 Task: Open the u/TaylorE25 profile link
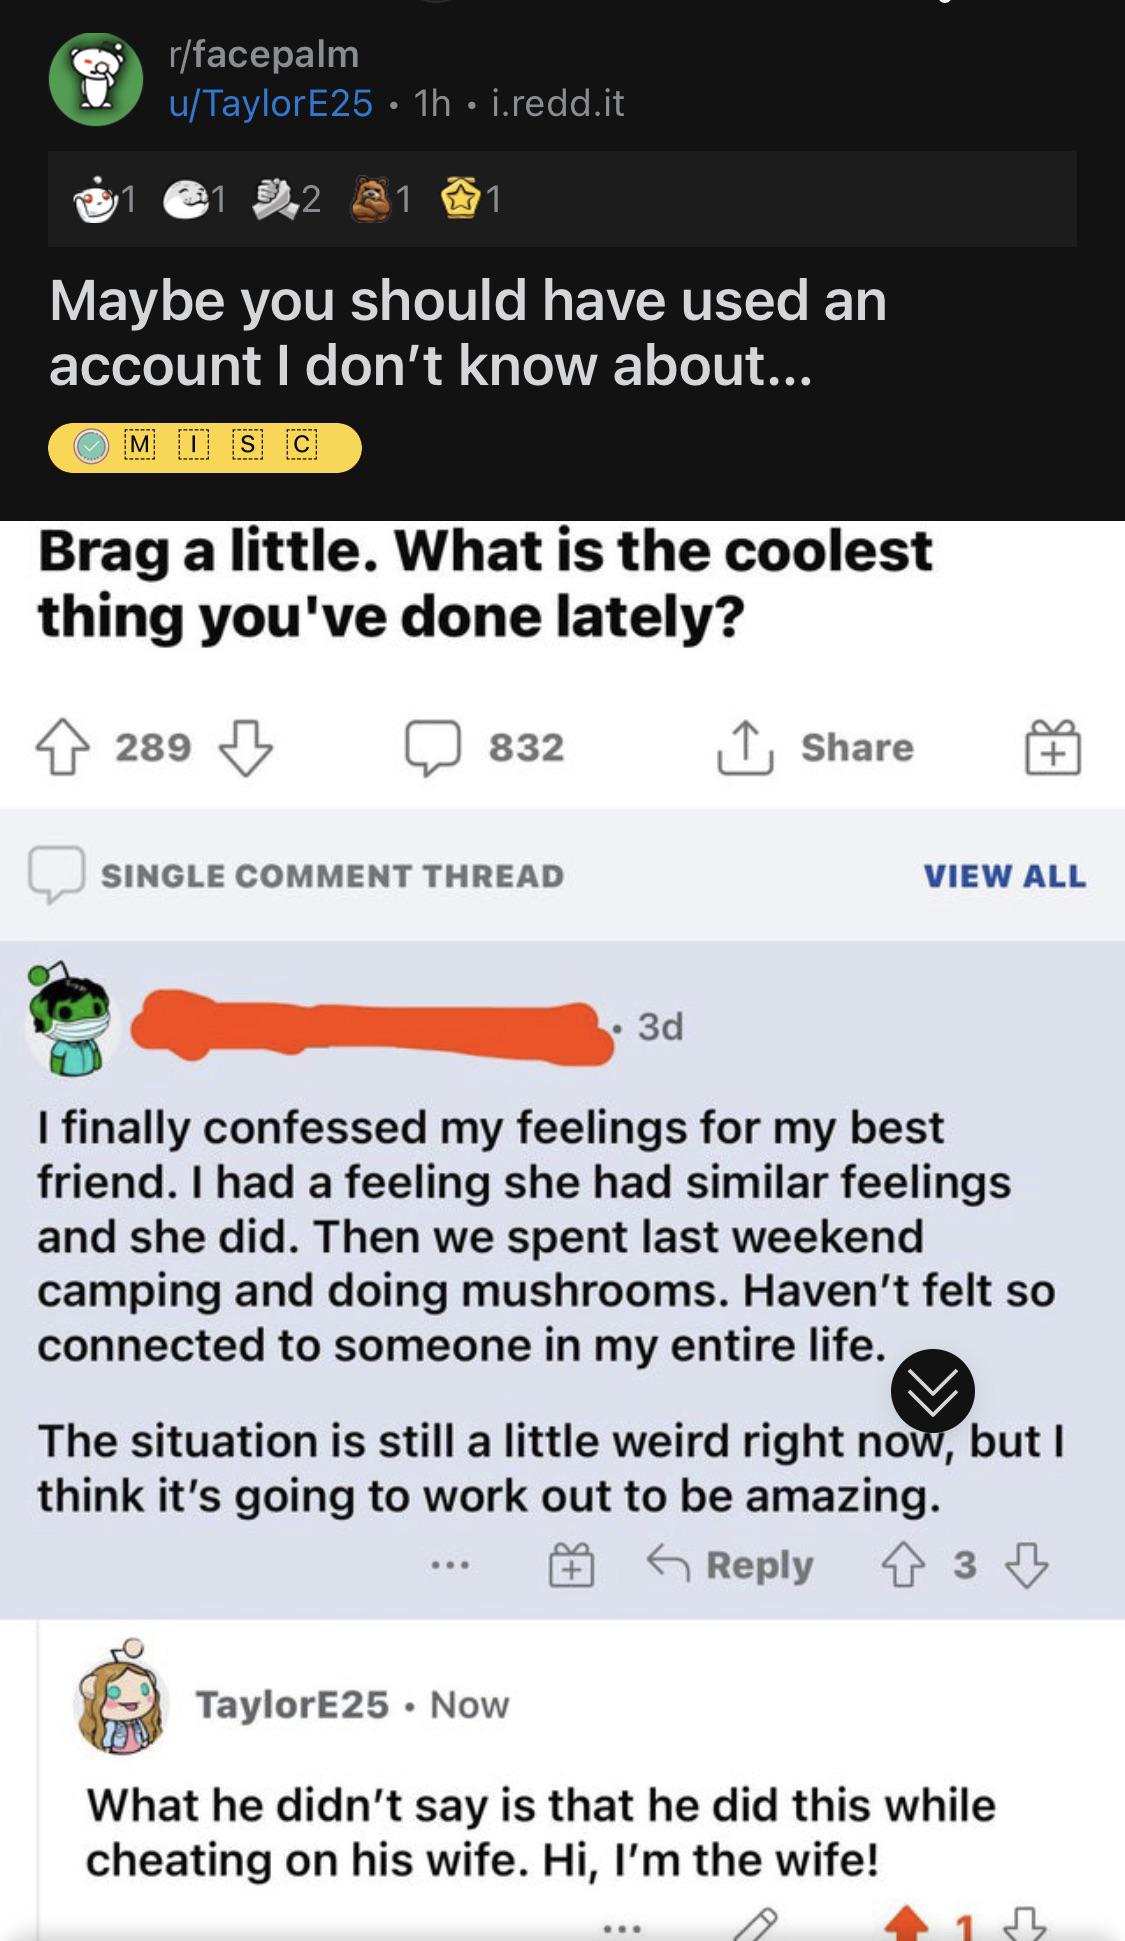[x=270, y=103]
